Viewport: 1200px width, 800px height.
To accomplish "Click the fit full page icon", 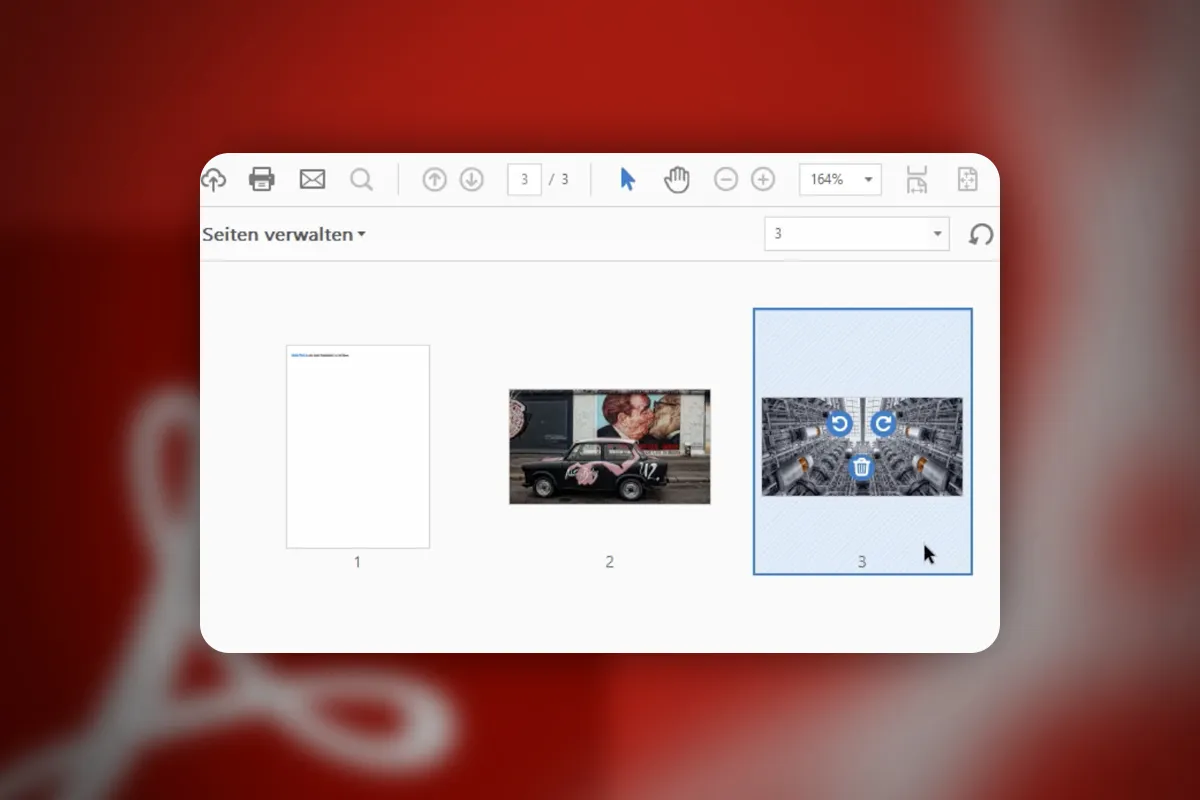I will (966, 179).
